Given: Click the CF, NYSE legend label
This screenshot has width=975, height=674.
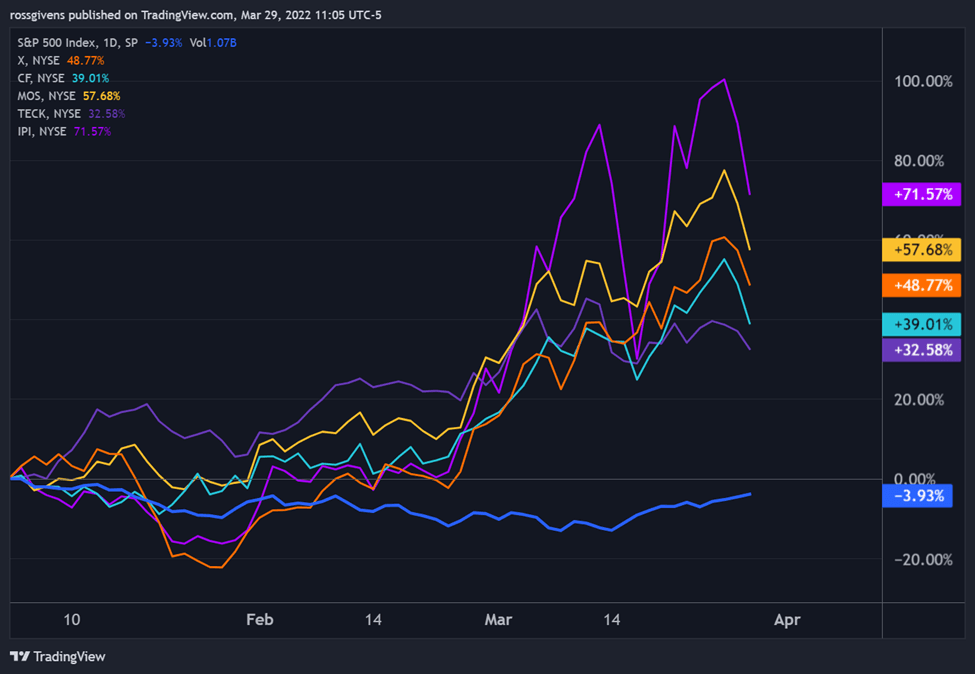Looking at the screenshot, I should click(x=40, y=78).
